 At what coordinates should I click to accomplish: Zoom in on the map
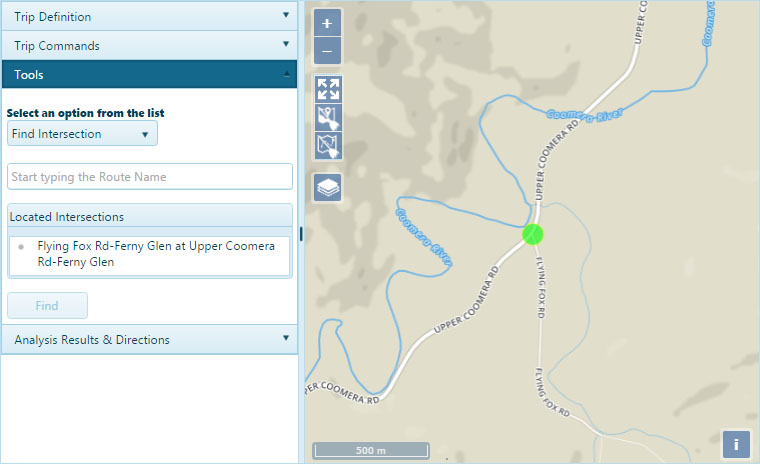point(327,24)
